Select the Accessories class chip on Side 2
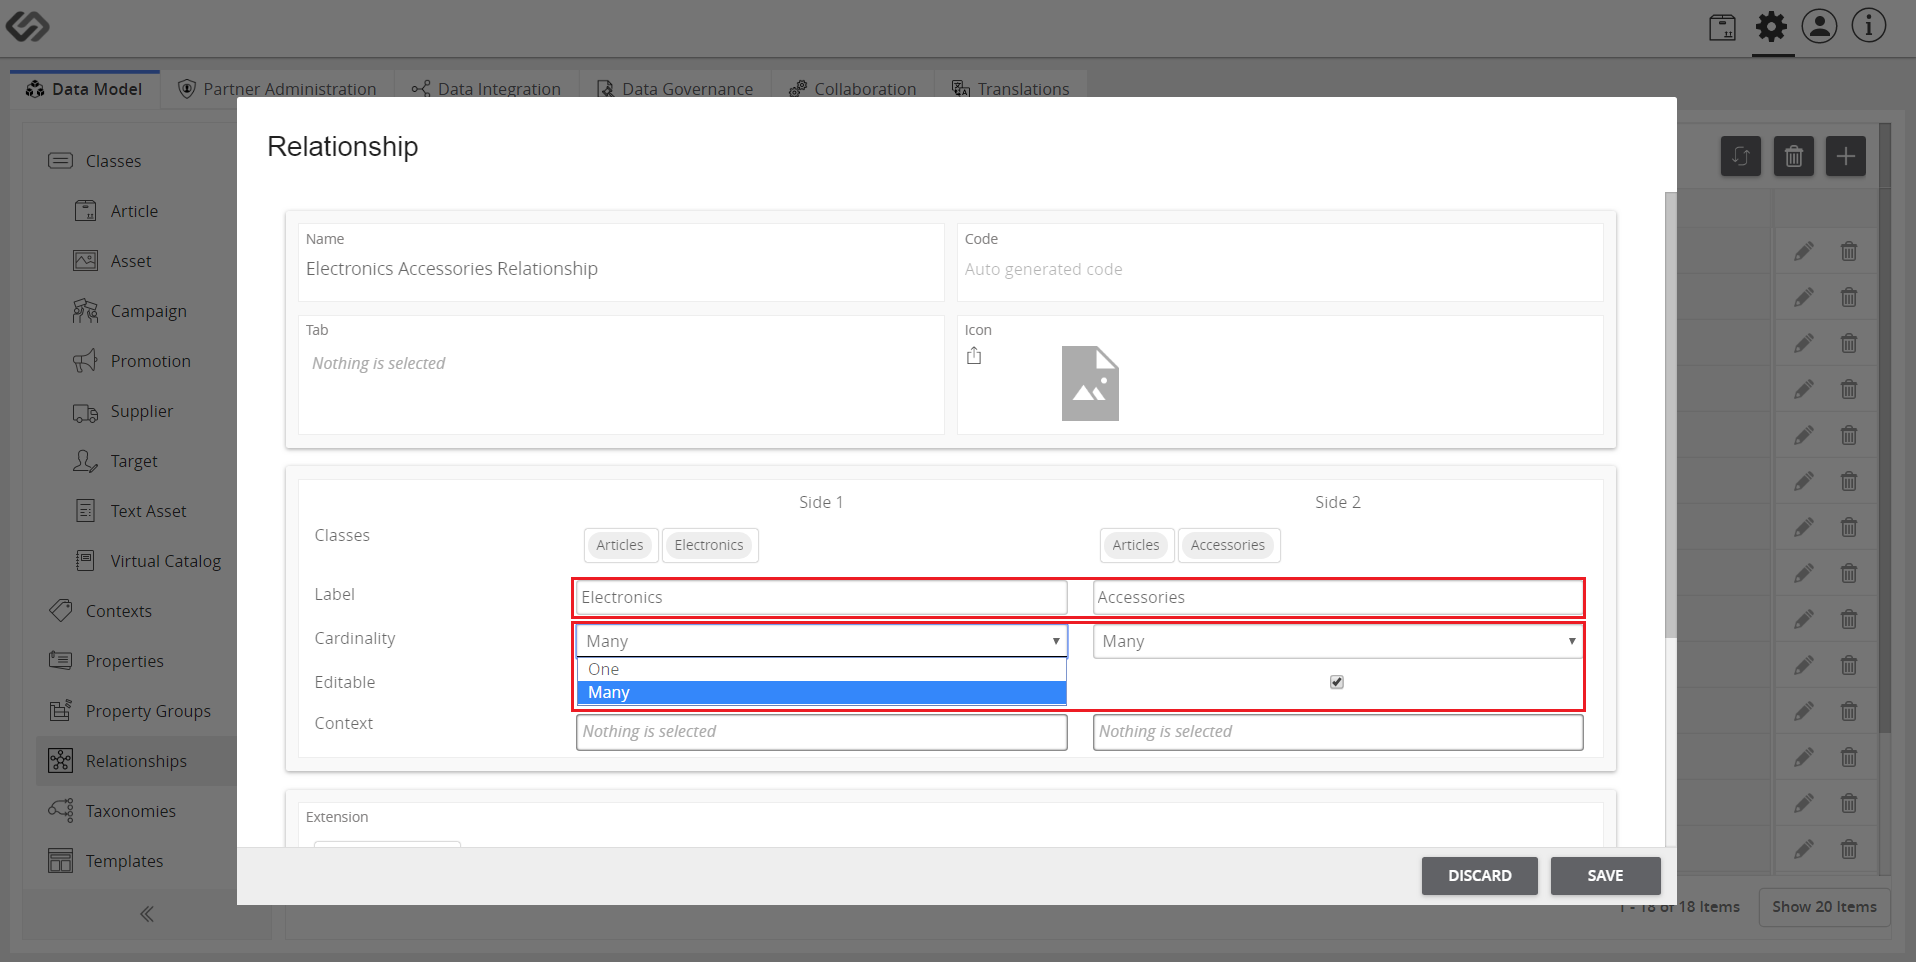 (1228, 545)
